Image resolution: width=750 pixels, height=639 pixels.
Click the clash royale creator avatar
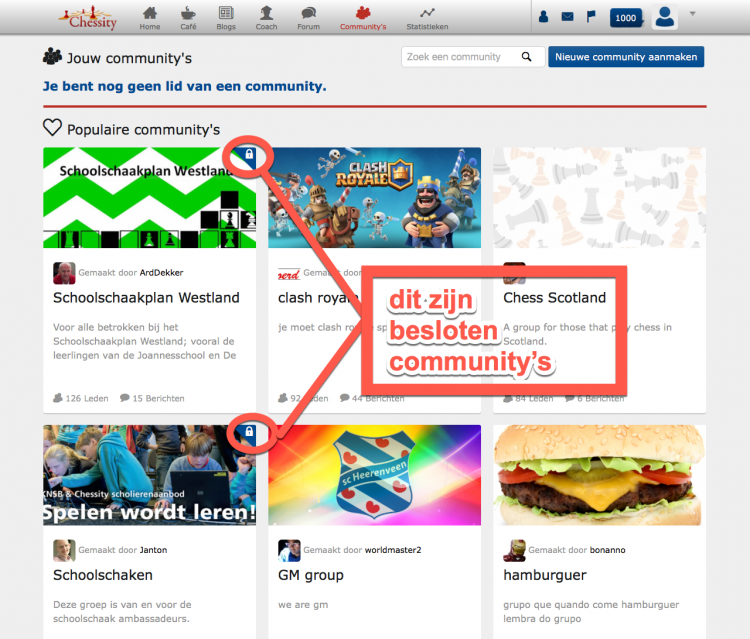point(289,274)
